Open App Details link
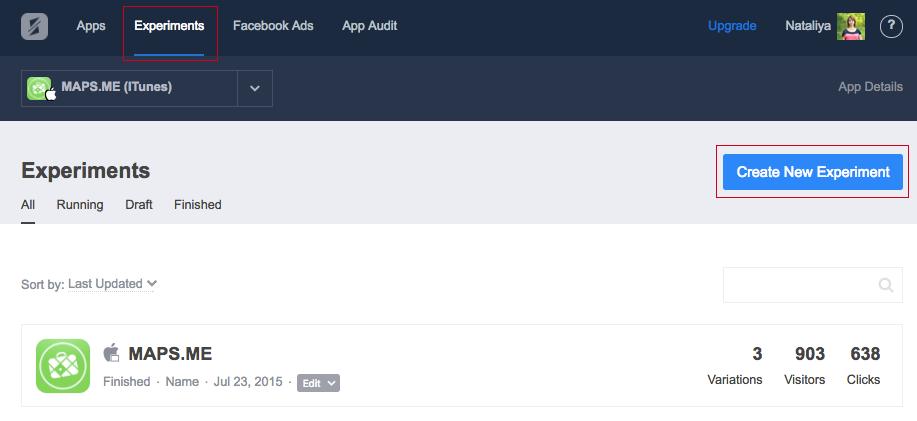The width and height of the screenshot is (917, 421). click(870, 87)
